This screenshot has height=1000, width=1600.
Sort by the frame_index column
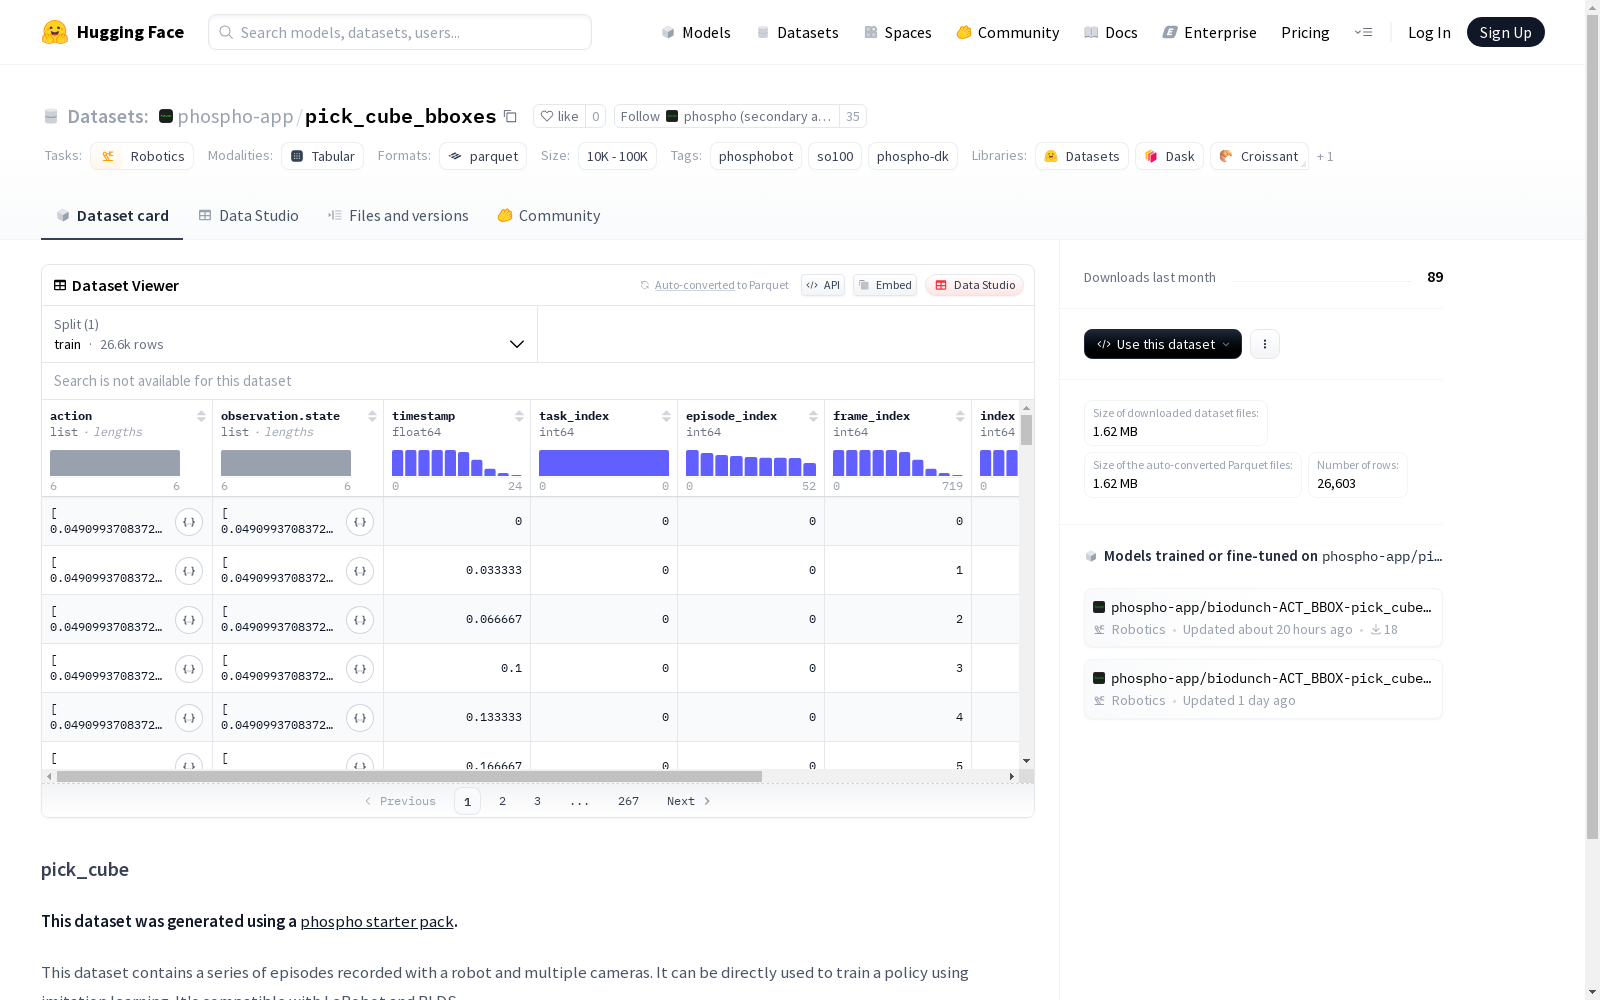tap(960, 416)
